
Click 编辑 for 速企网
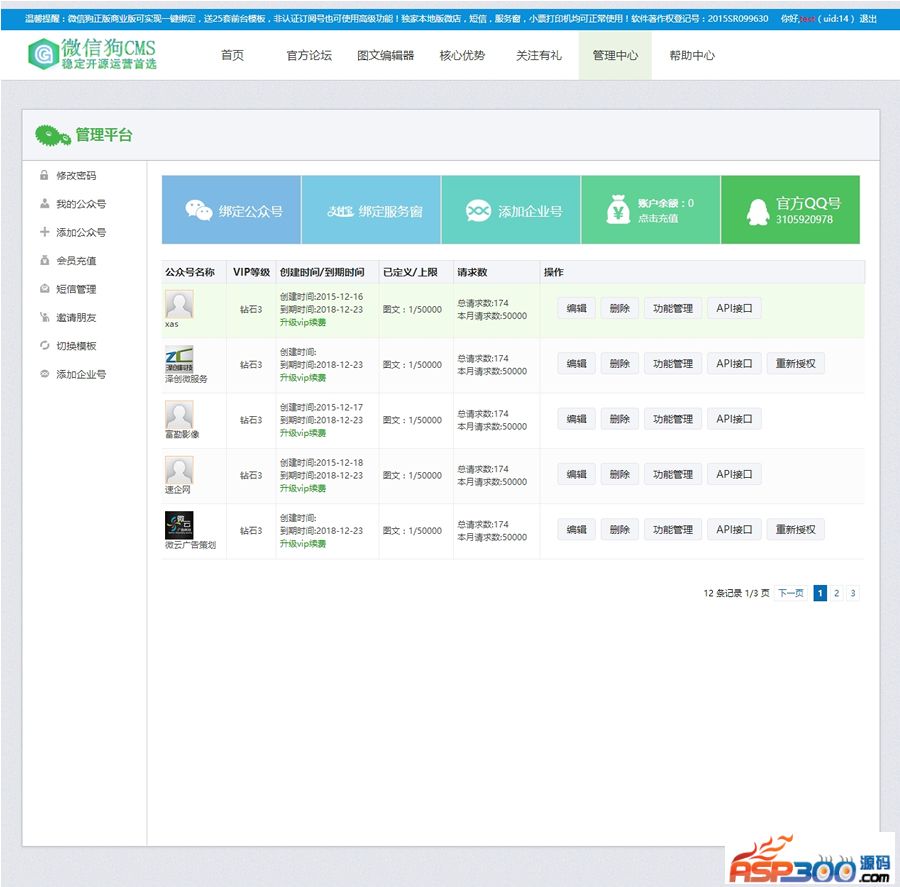pyautogui.click(x=576, y=474)
